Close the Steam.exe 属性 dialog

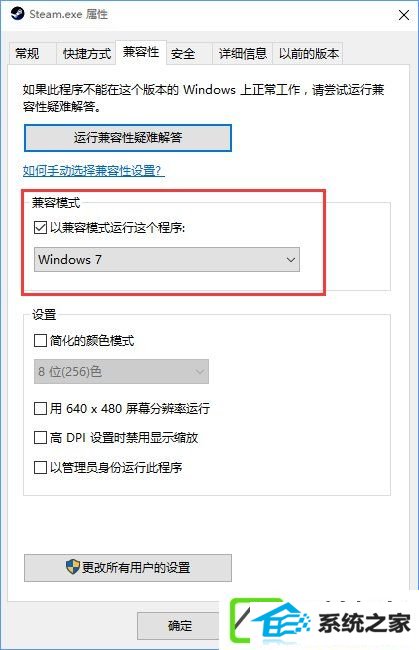pyautogui.click(x=404, y=15)
